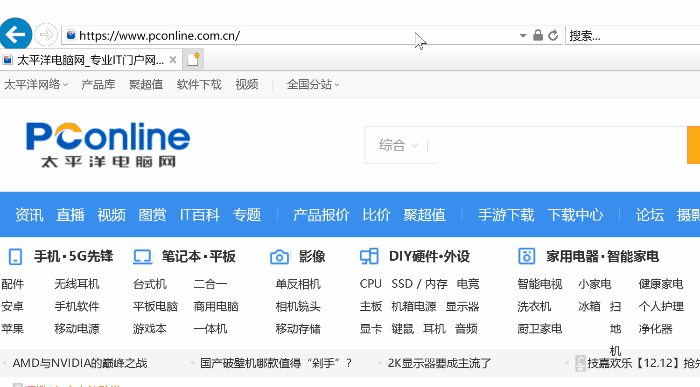Open IT百科 in the nav bar
Viewport: 700px width, 387px height.
200,215
